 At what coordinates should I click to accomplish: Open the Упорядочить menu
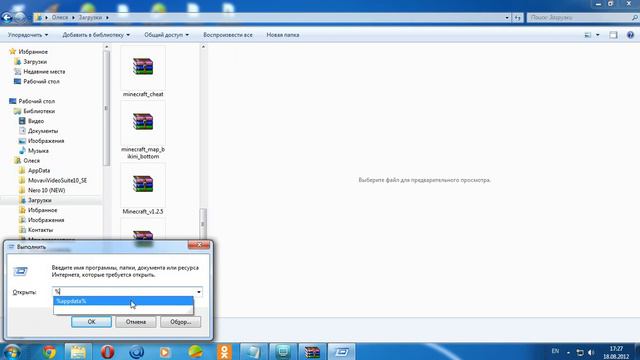pyautogui.click(x=28, y=35)
